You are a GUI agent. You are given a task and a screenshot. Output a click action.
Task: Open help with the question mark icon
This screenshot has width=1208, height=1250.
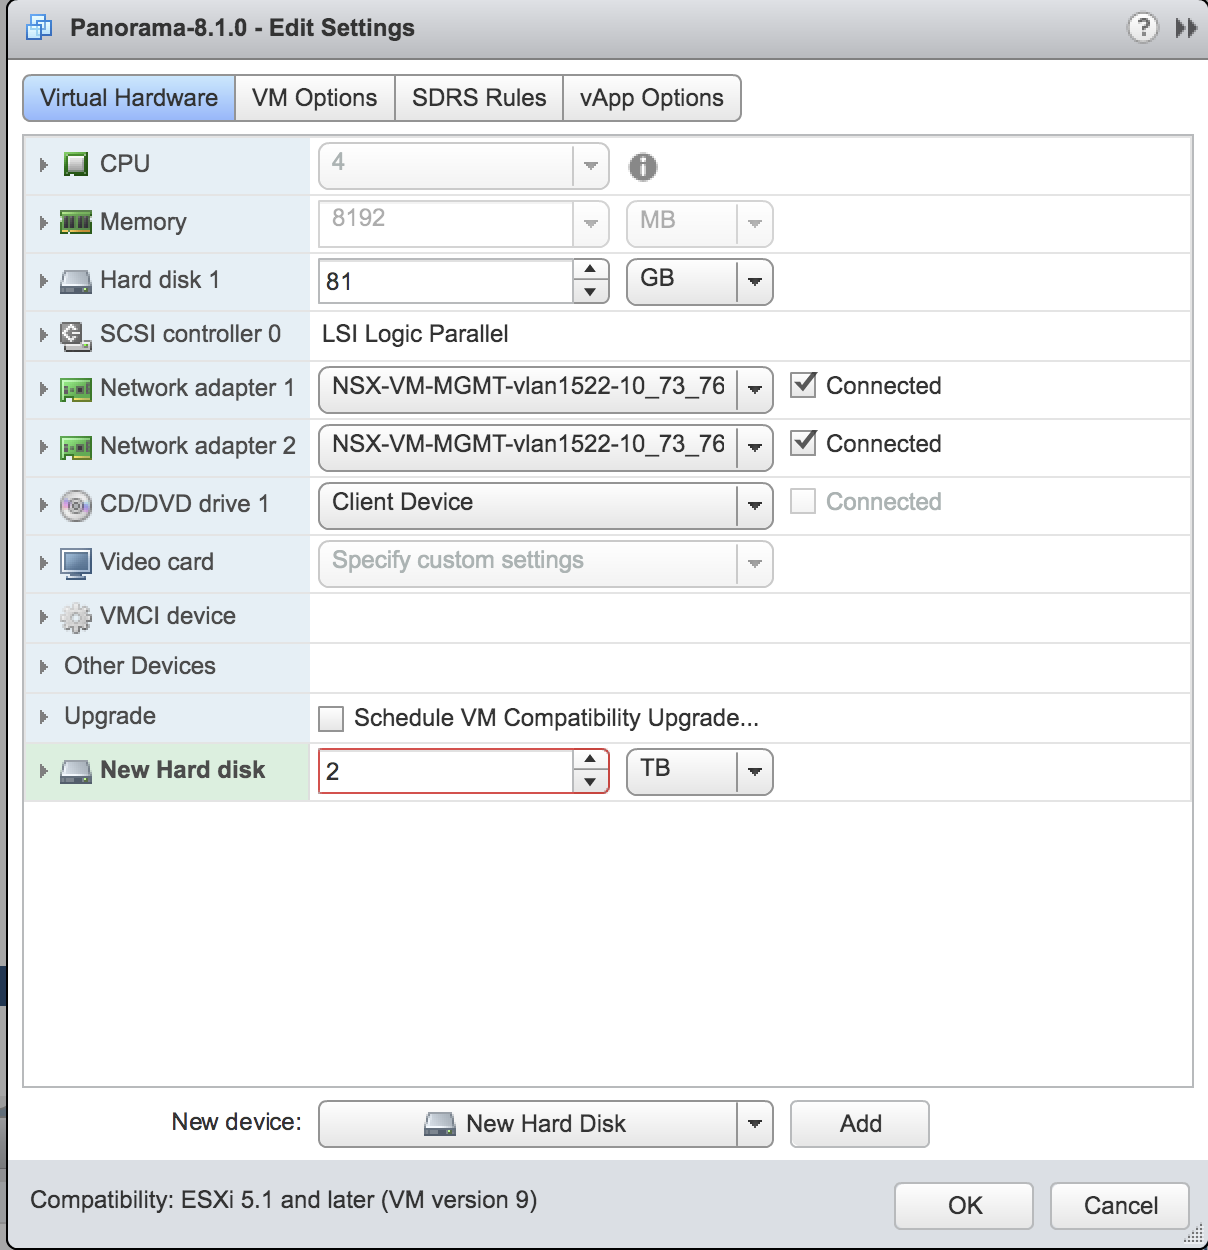[x=1142, y=27]
